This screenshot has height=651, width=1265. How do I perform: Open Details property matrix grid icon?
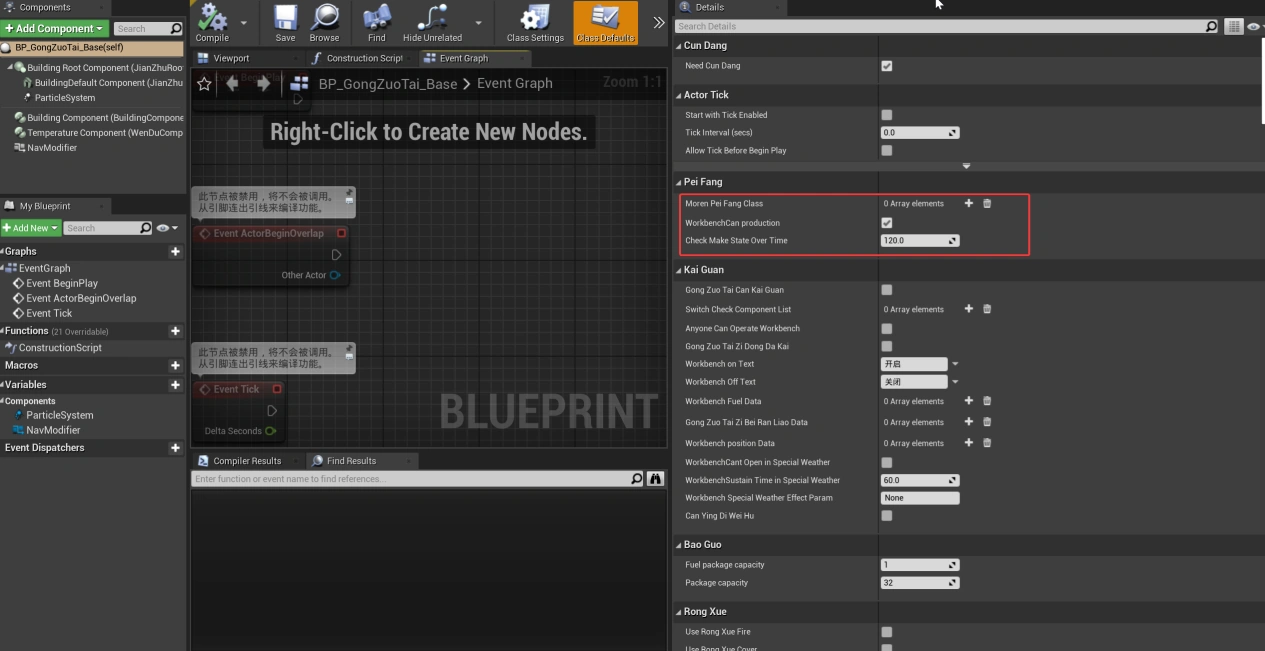click(1234, 27)
